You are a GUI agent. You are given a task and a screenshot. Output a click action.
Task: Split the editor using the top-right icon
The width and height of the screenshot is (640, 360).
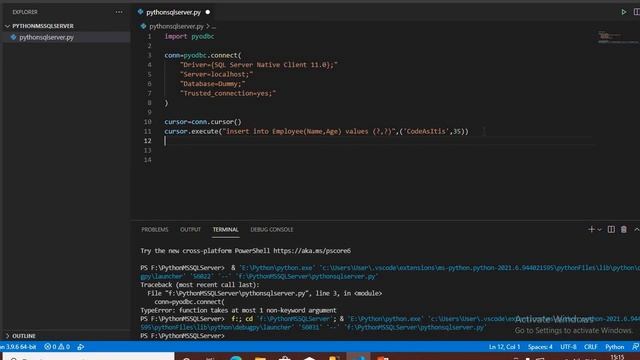[637, 12]
